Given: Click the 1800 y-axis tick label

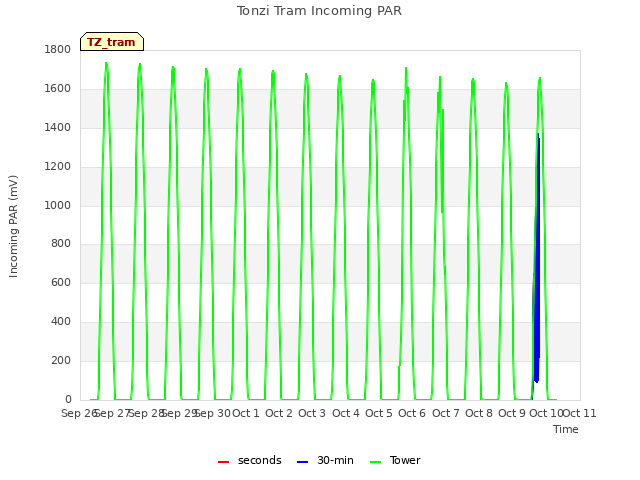Looking at the screenshot, I should point(58,49).
